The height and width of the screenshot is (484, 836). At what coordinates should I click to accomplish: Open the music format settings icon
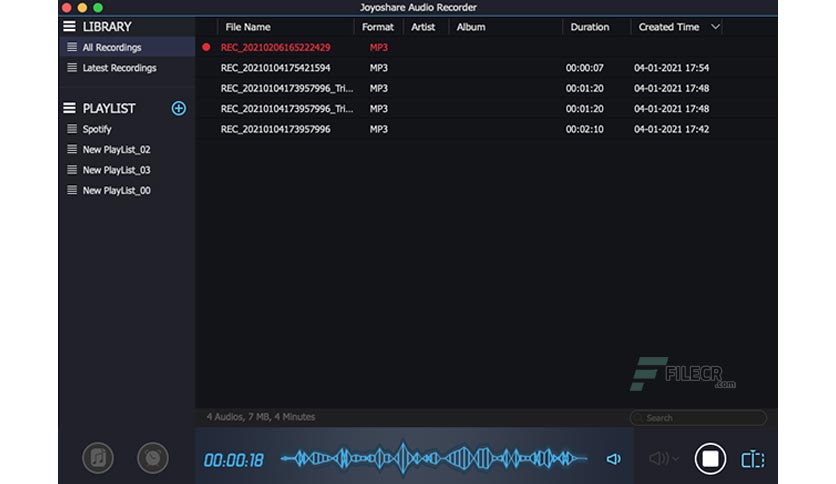98,458
